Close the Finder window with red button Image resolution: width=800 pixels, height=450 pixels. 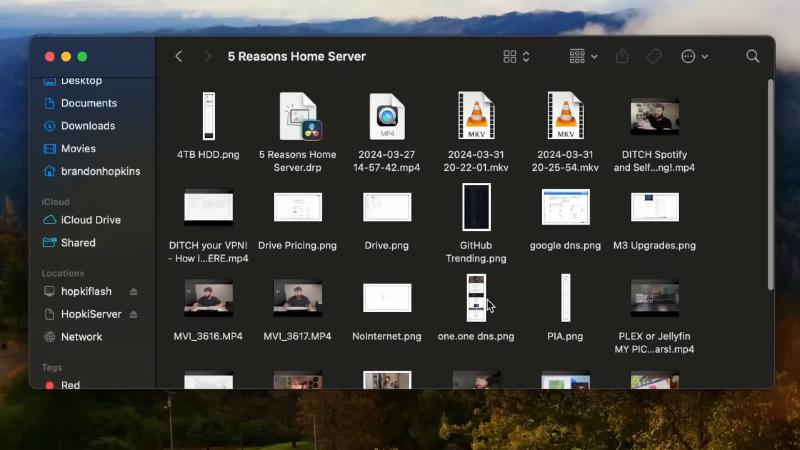49,57
